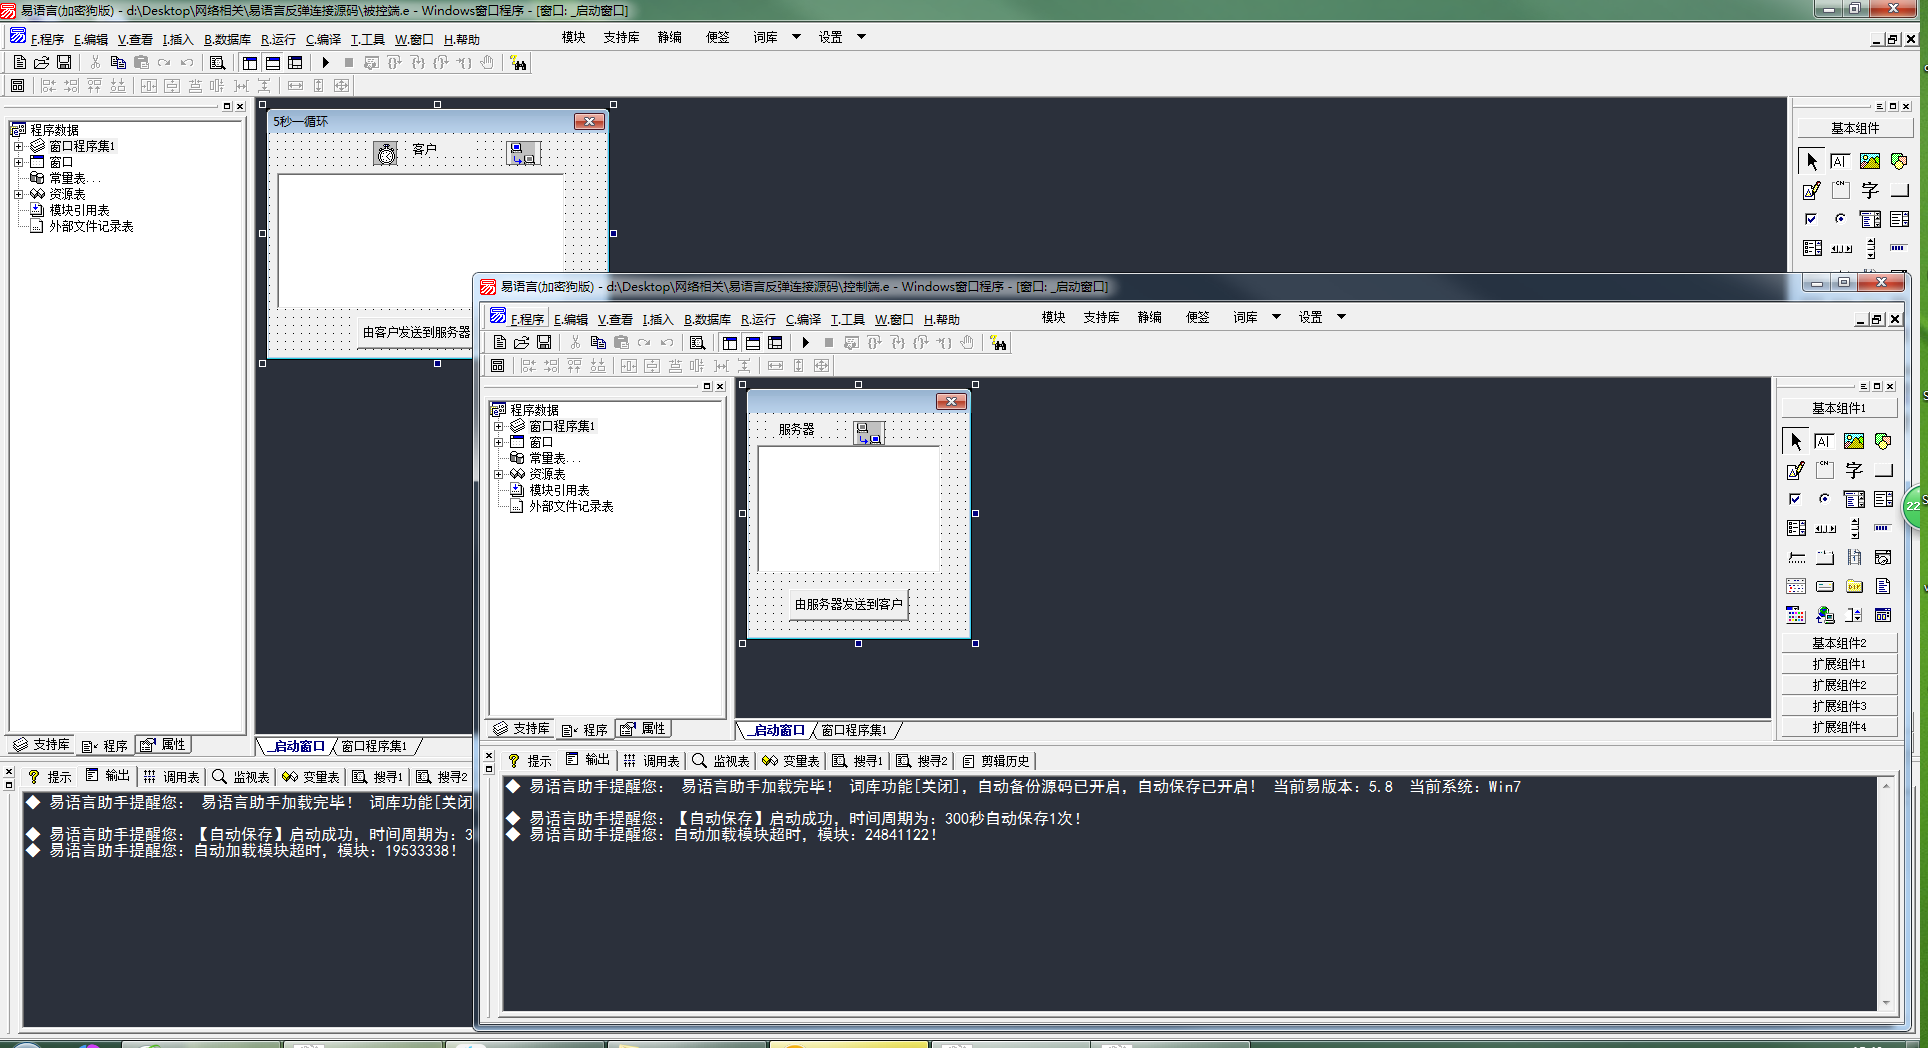The width and height of the screenshot is (1928, 1048).
Task: Click the timer component on the 5秒一循环 form
Action: click(x=386, y=153)
